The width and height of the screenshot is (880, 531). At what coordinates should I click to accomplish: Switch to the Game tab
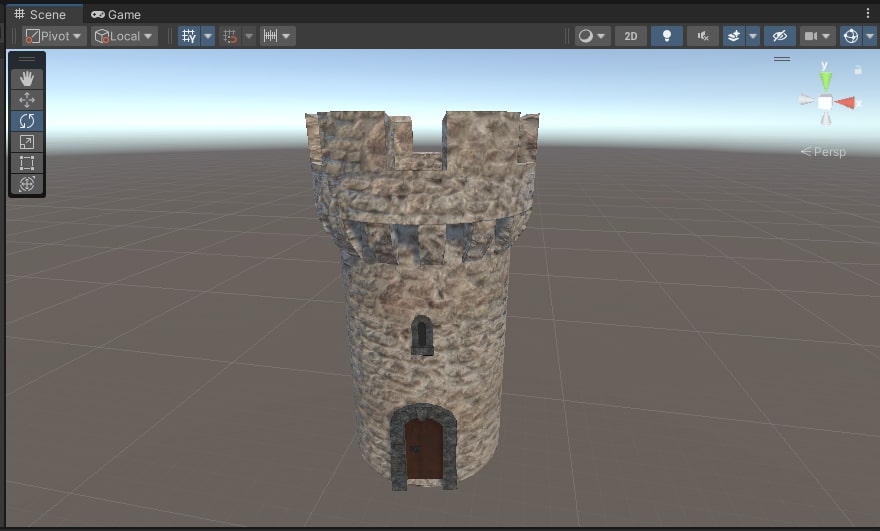116,14
